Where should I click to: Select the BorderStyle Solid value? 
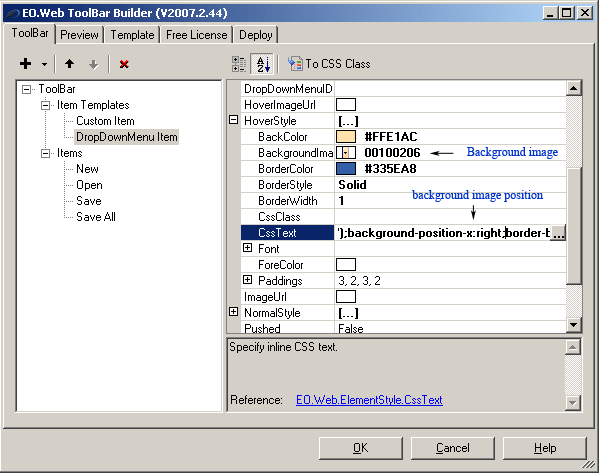coord(352,185)
